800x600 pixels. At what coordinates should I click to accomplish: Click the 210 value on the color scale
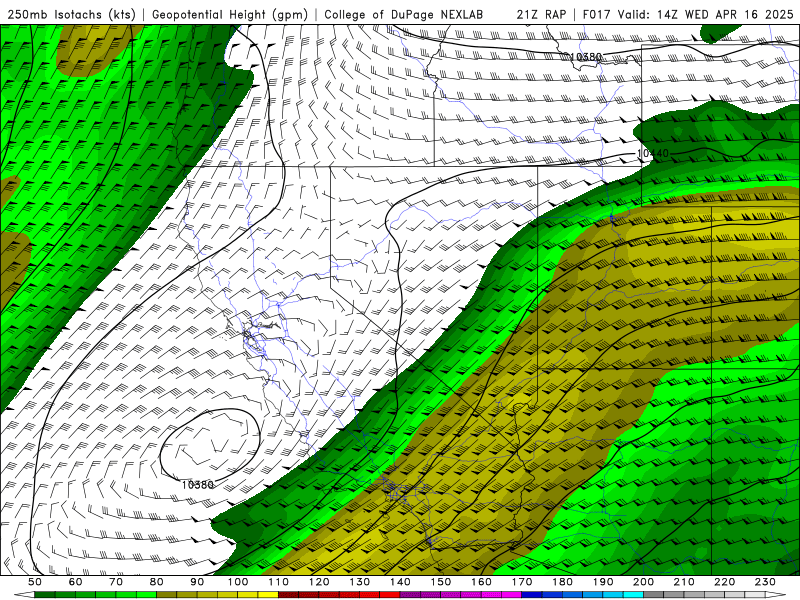(x=684, y=581)
